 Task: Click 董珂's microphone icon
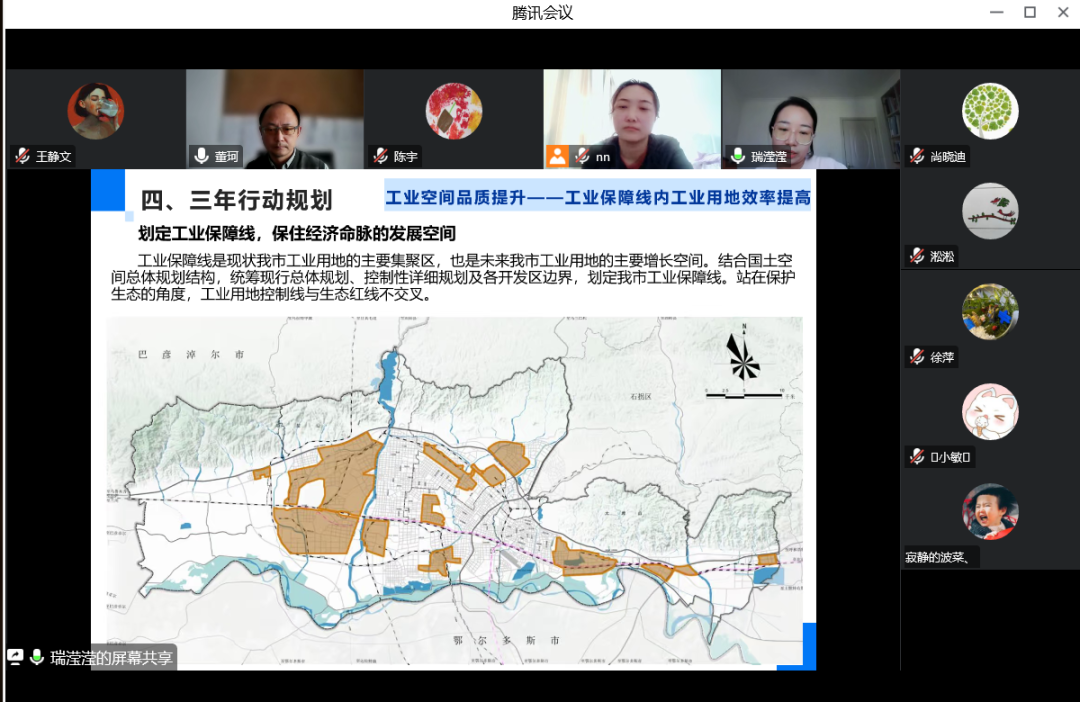click(x=202, y=156)
